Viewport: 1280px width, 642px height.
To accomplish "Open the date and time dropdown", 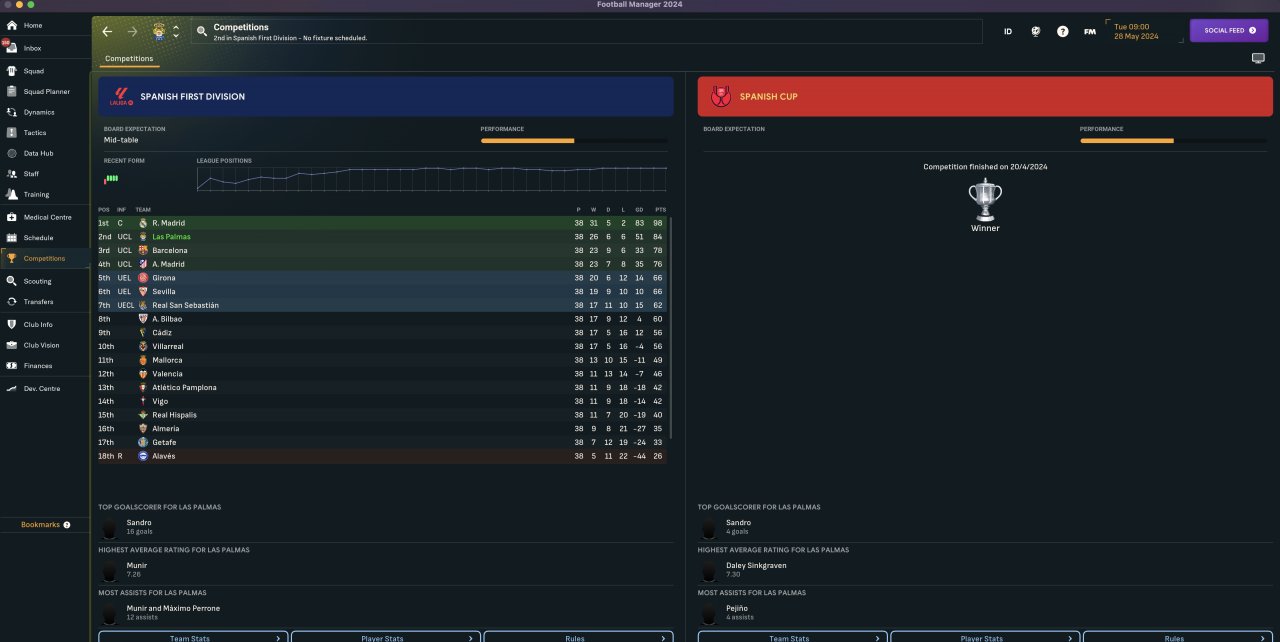I will [x=1136, y=31].
